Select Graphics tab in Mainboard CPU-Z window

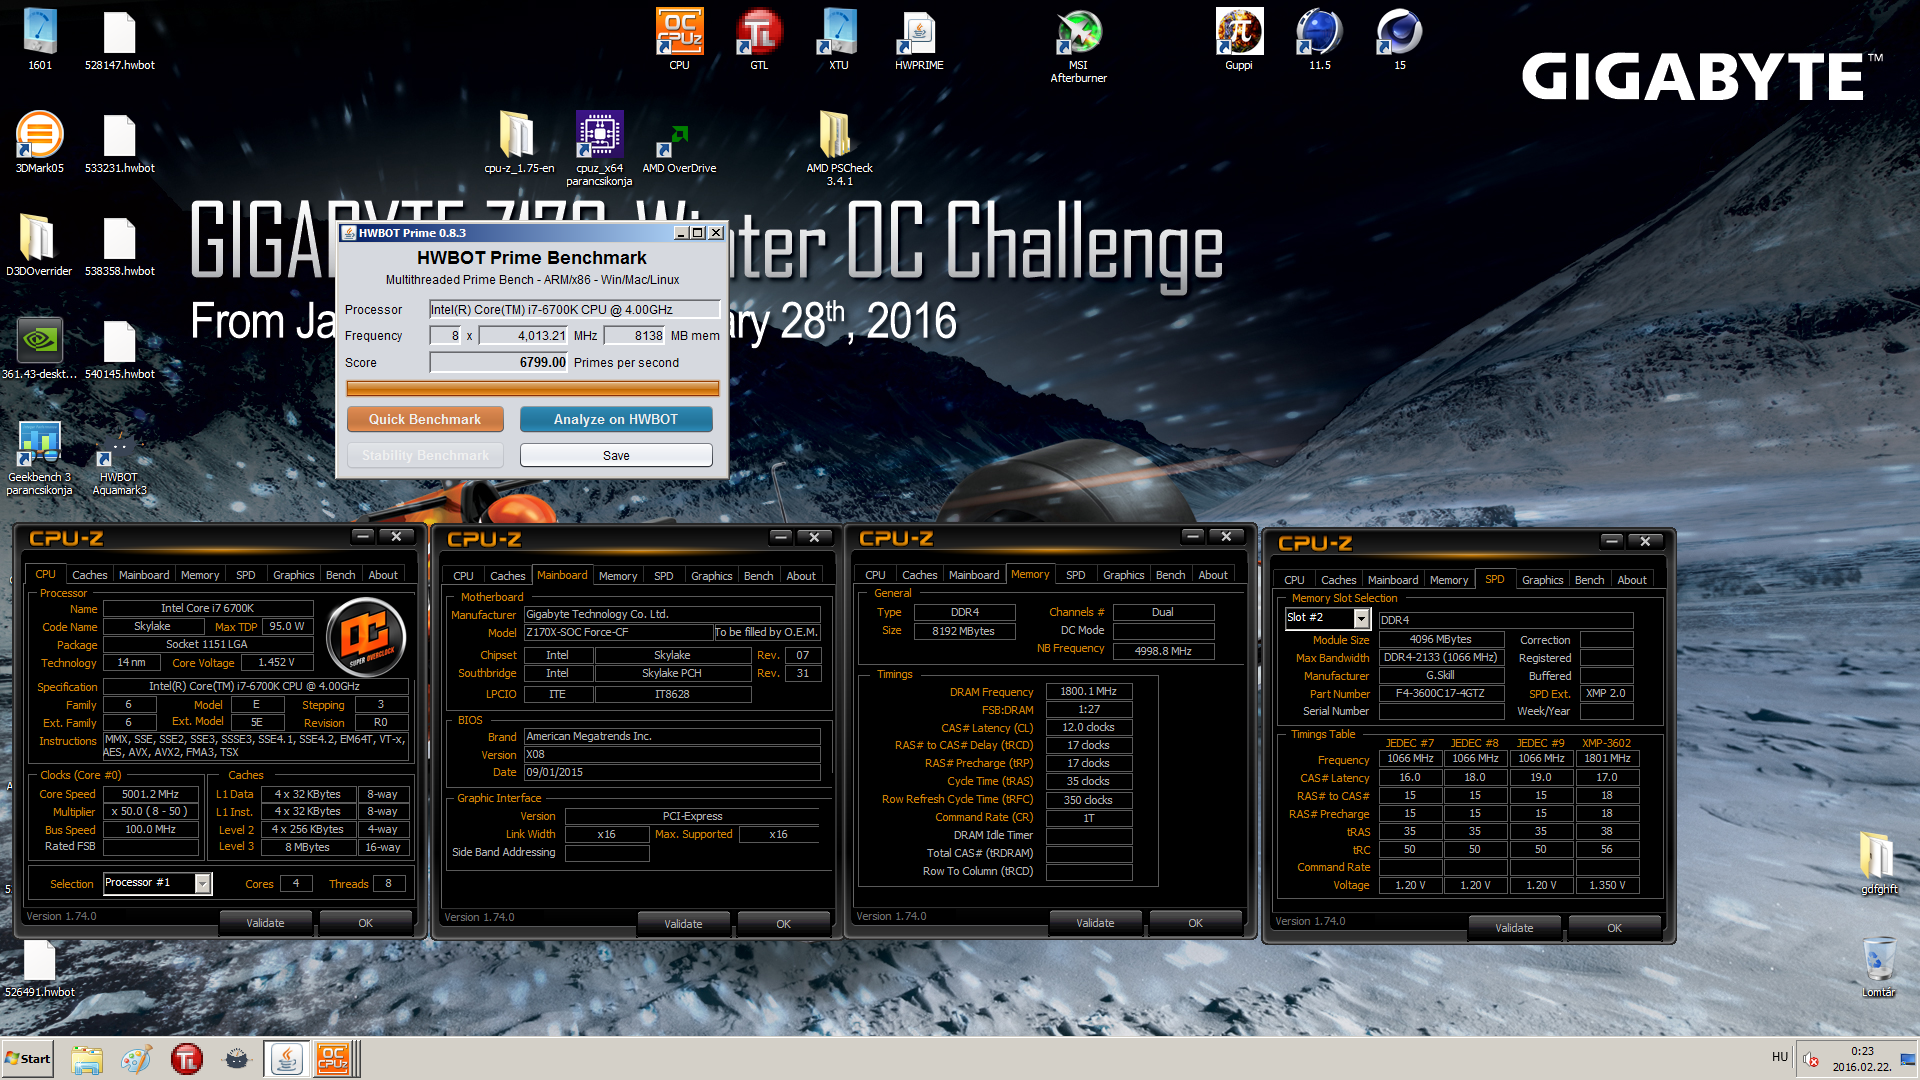pos(711,576)
